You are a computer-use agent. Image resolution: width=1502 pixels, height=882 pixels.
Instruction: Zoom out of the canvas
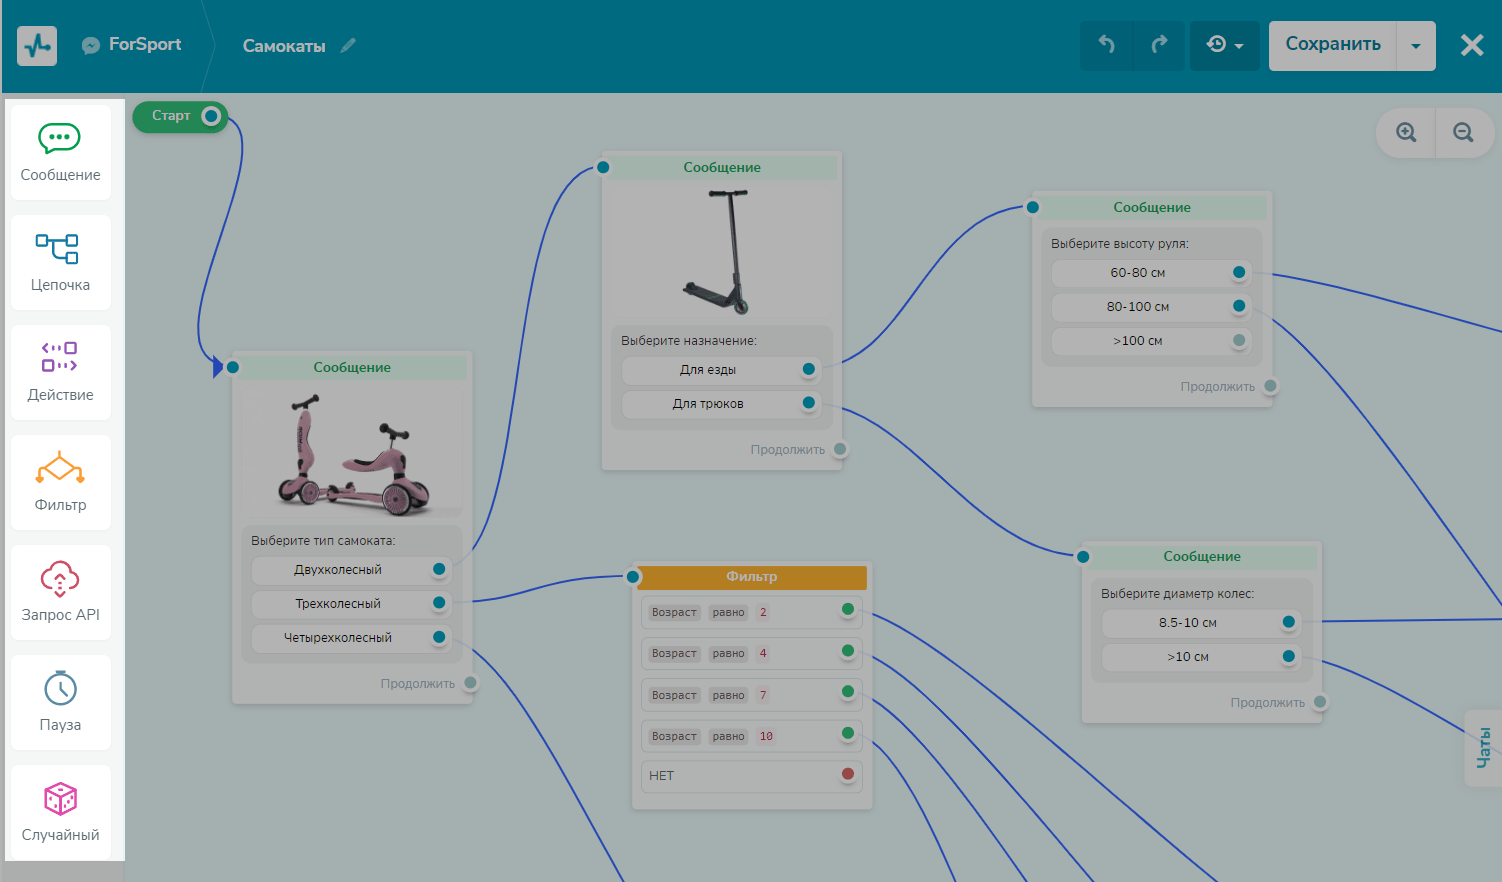click(x=1463, y=133)
